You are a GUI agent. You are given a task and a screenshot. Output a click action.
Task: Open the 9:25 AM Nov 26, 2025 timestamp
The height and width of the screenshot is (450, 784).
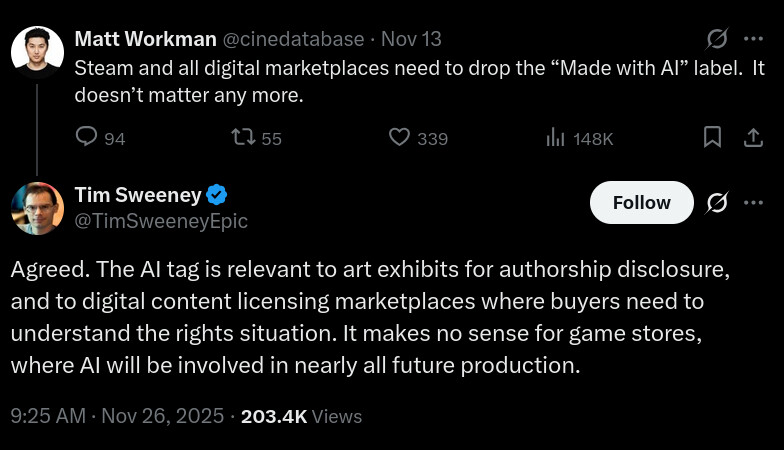click(x=118, y=416)
